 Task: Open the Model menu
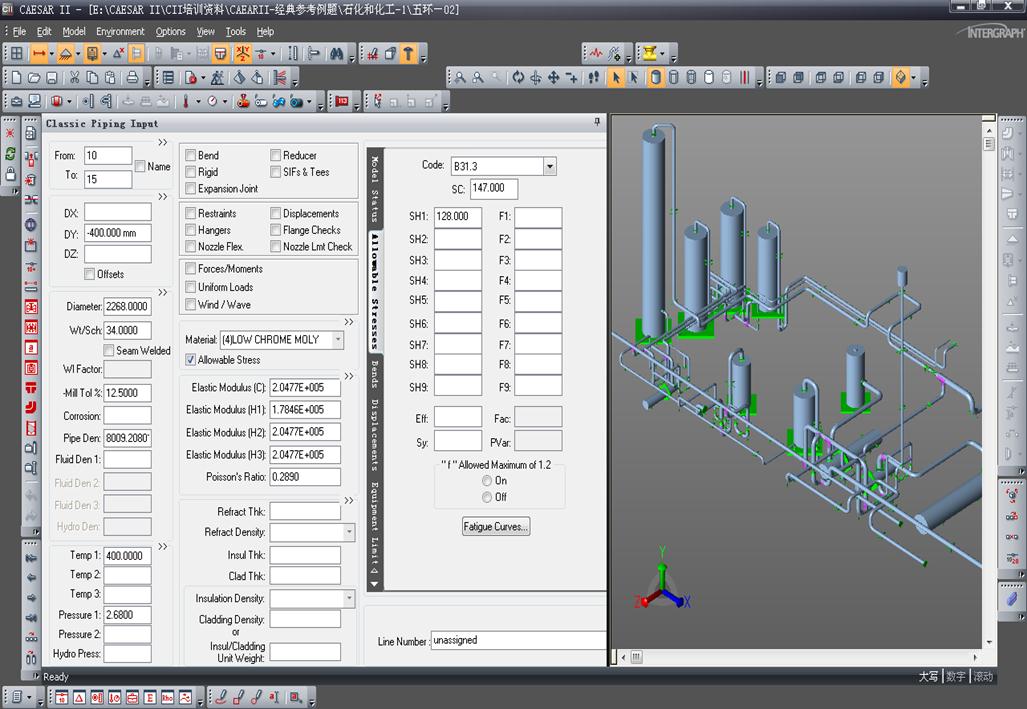[74, 31]
